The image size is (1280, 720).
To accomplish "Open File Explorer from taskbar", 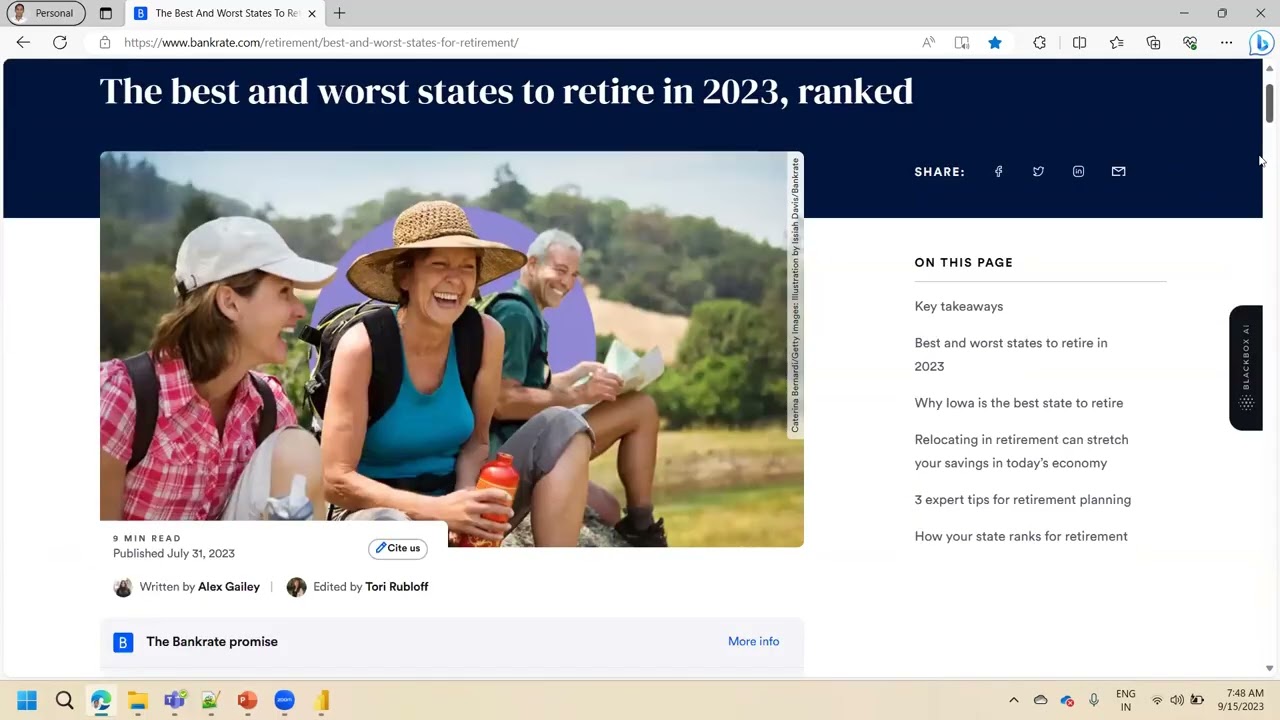I will click(138, 700).
